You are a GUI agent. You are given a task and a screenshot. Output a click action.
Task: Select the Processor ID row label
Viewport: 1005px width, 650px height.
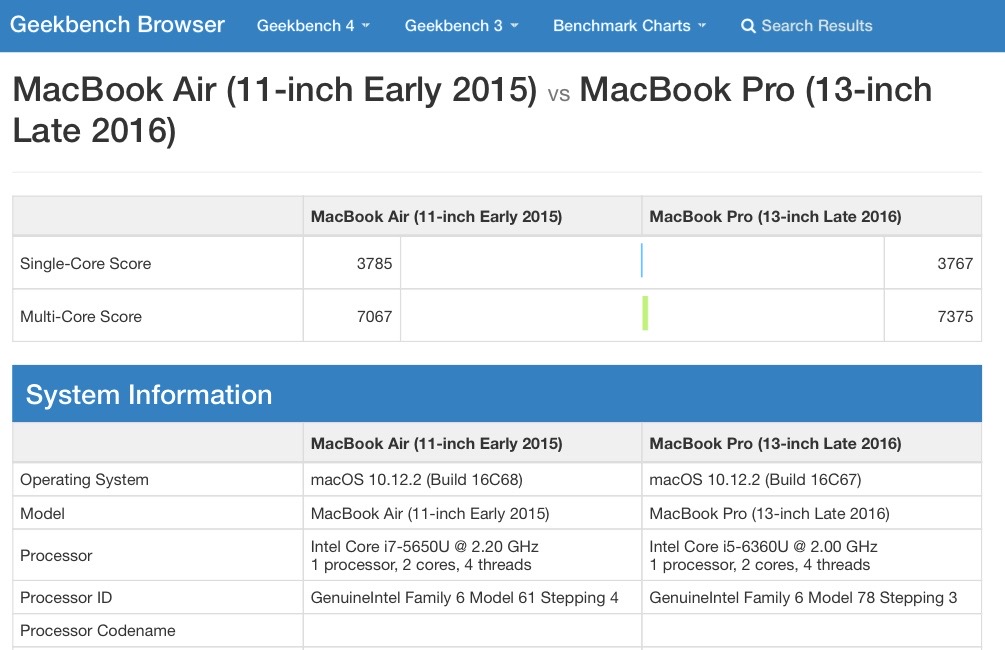pos(66,597)
